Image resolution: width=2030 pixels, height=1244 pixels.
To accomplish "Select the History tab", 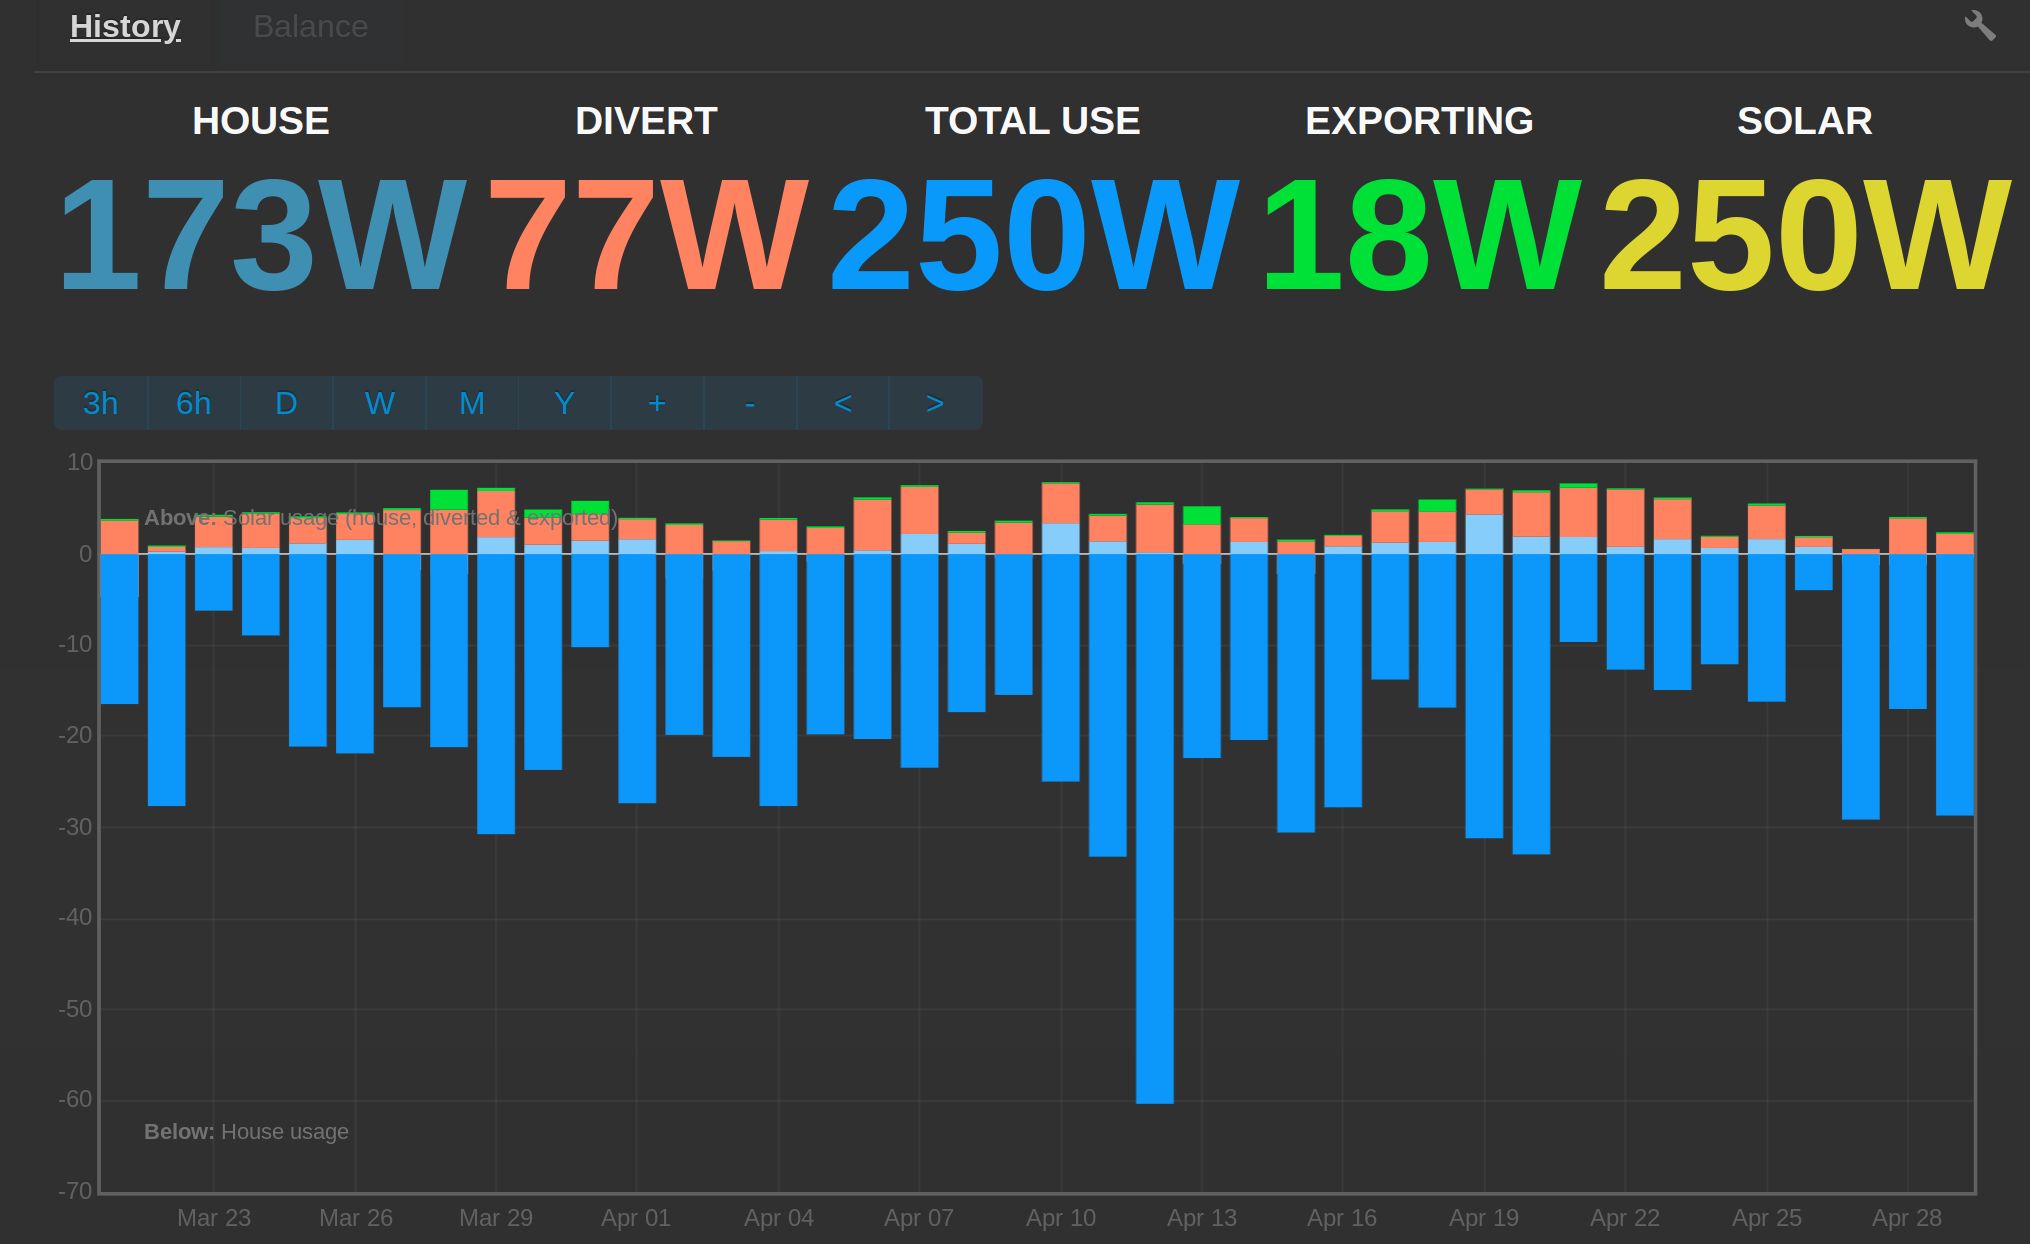I will point(125,26).
